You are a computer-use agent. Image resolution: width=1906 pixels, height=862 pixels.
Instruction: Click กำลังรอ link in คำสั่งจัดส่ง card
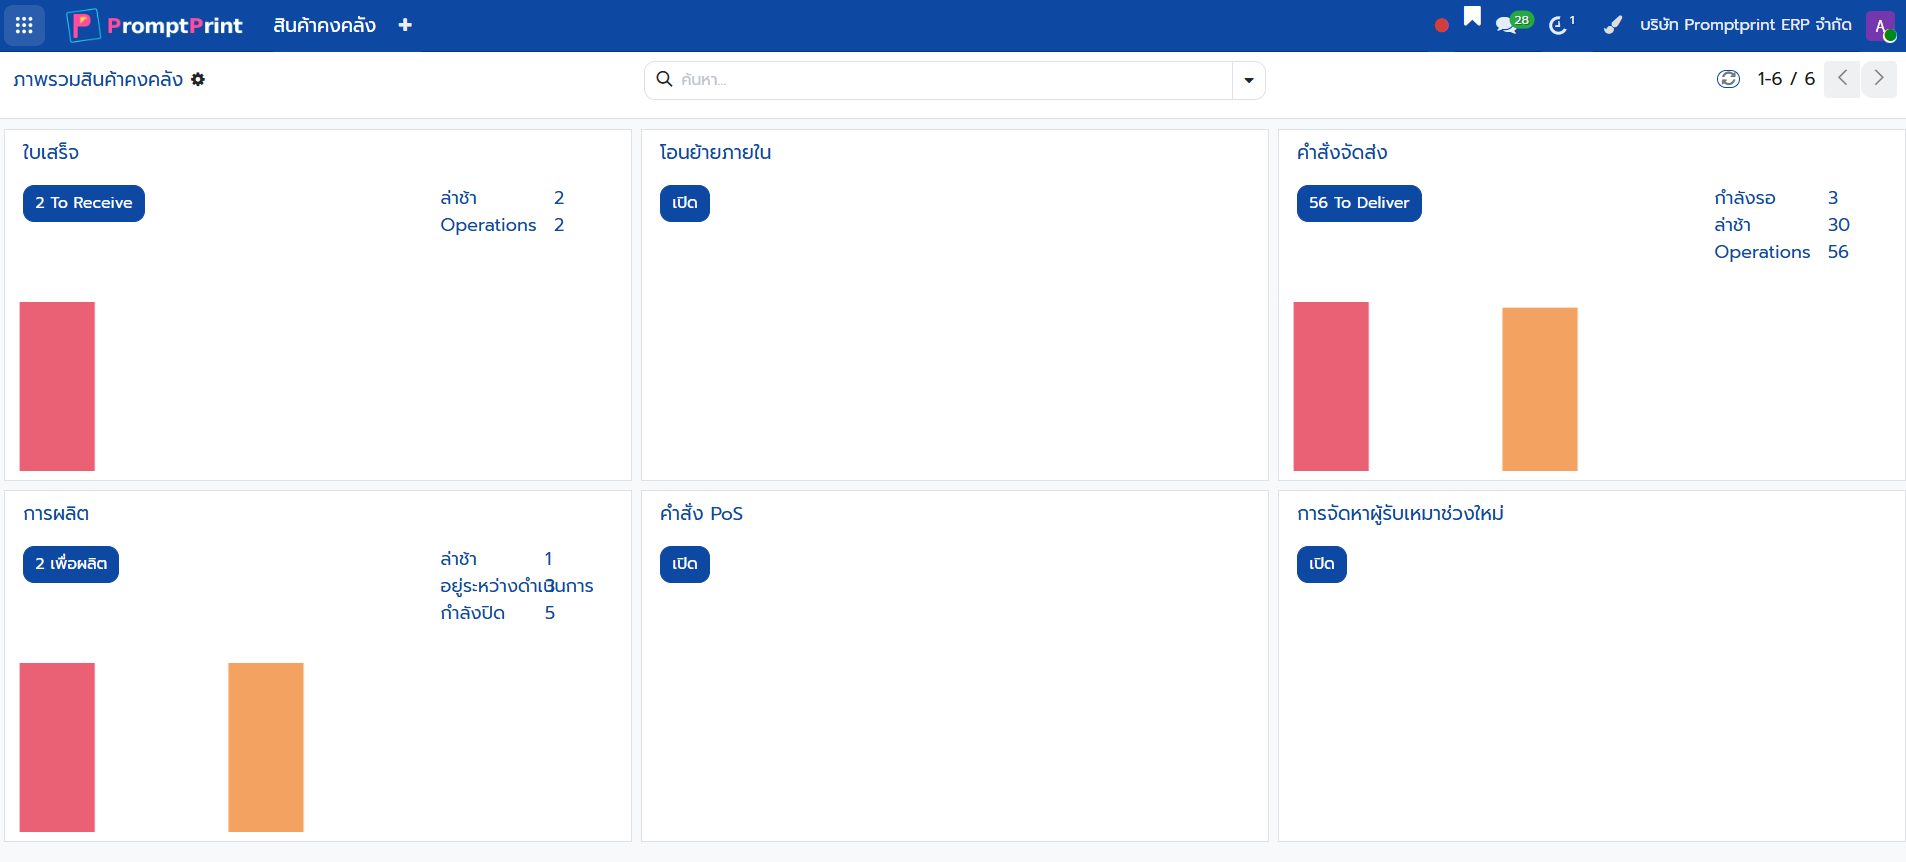point(1745,198)
